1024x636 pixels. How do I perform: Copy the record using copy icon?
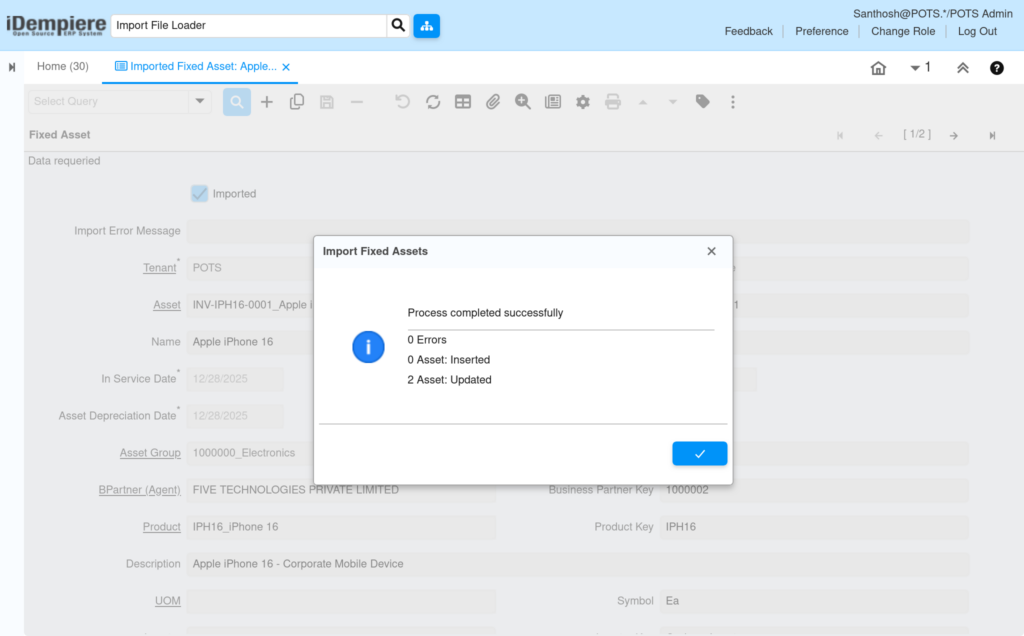[296, 102]
